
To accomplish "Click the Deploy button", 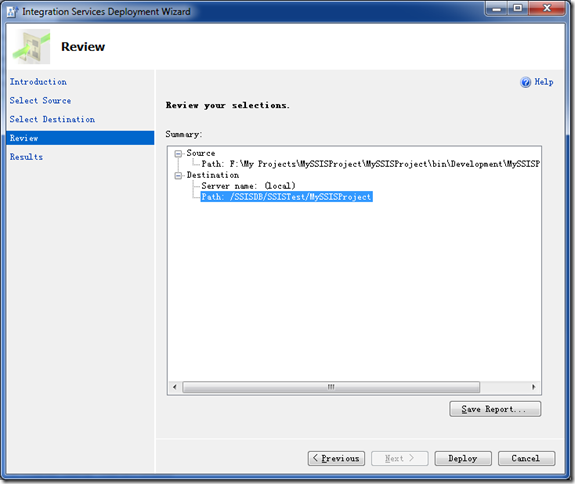I will pyautogui.click(x=463, y=458).
